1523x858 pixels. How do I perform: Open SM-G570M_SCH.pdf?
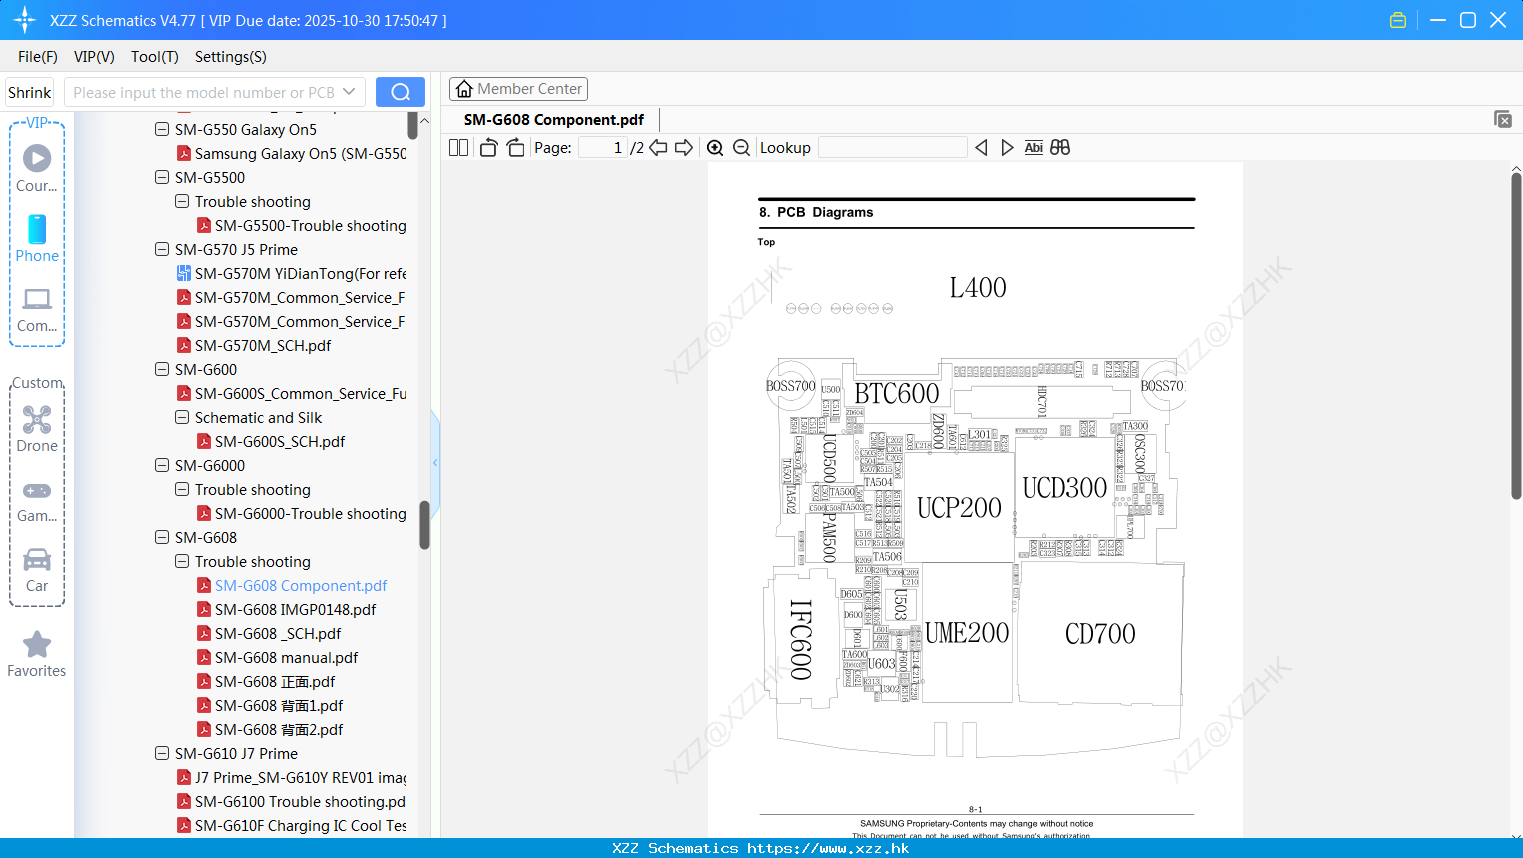[263, 345]
